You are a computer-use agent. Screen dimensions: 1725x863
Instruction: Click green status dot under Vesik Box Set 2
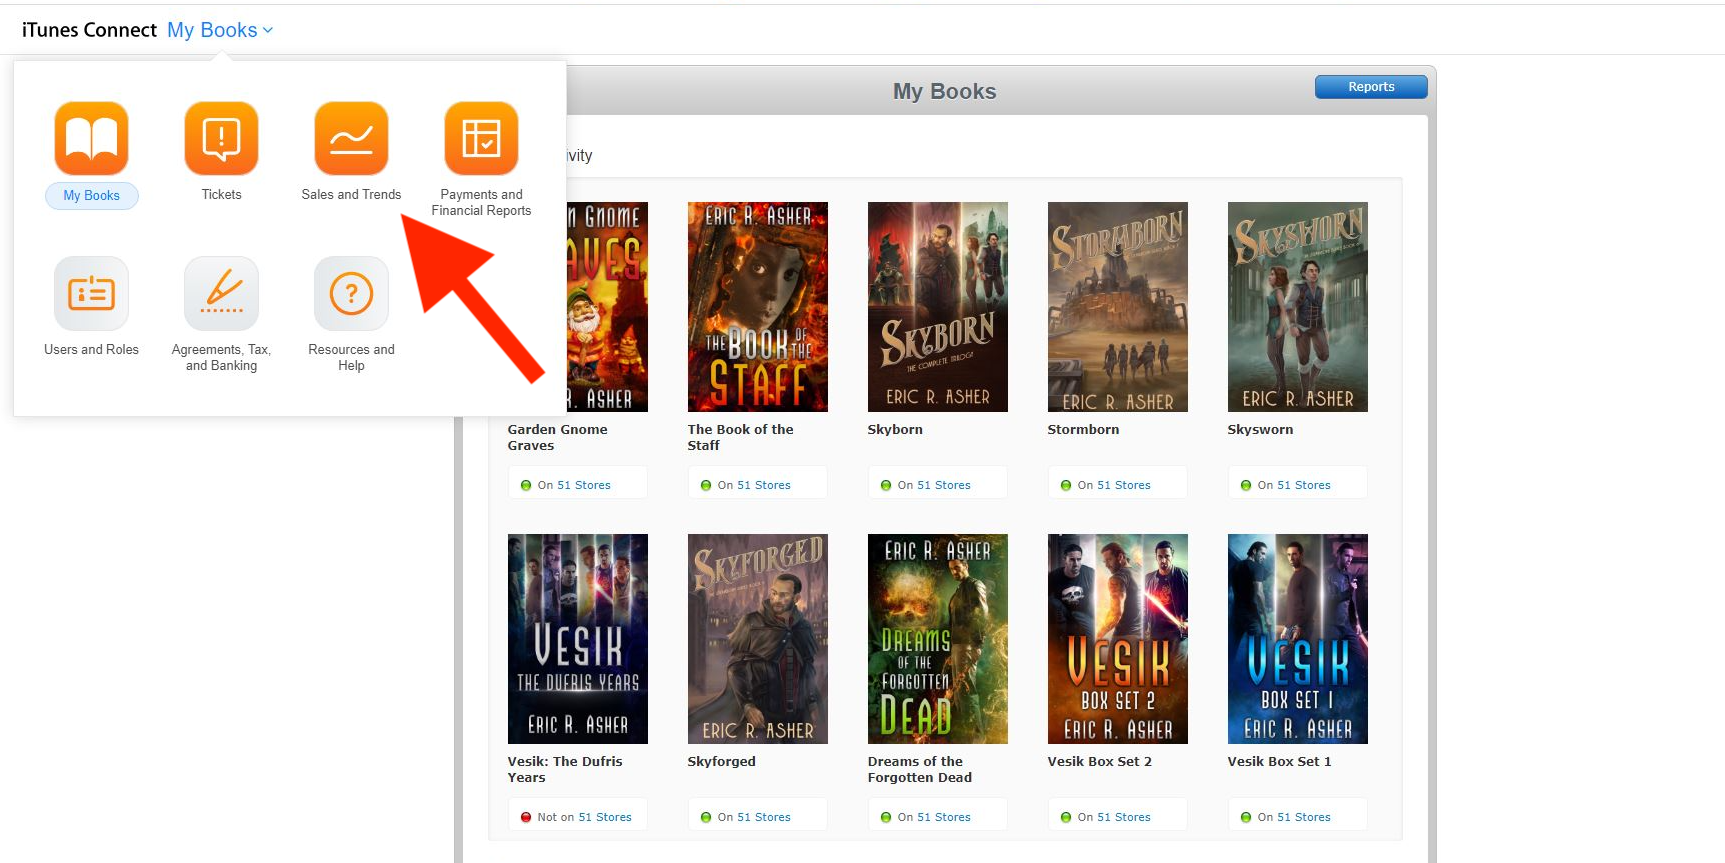click(x=1066, y=817)
